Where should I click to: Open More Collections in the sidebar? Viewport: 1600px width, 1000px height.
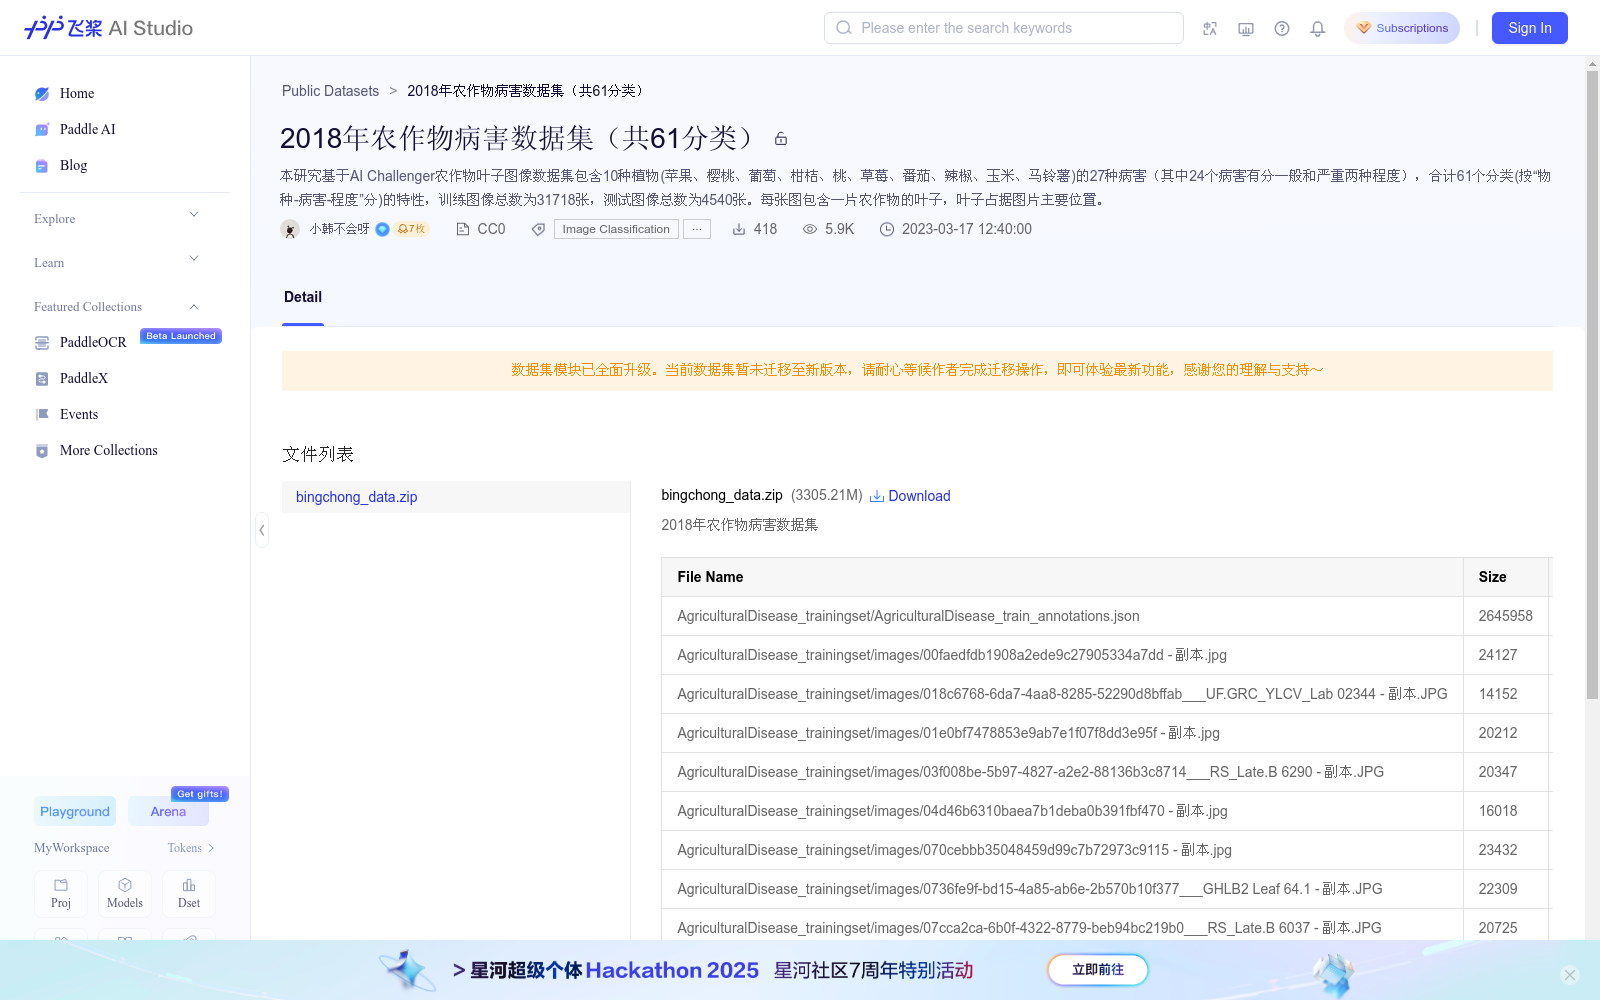(x=109, y=450)
